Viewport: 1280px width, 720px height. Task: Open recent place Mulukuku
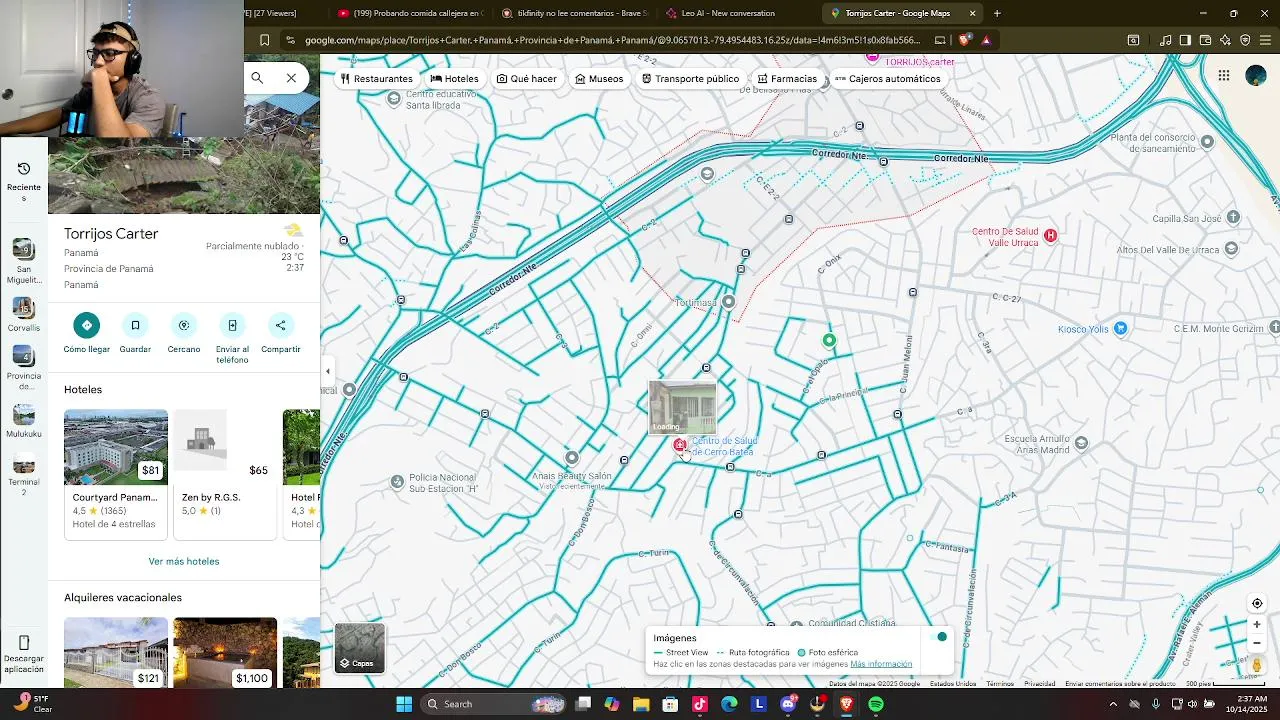click(24, 420)
